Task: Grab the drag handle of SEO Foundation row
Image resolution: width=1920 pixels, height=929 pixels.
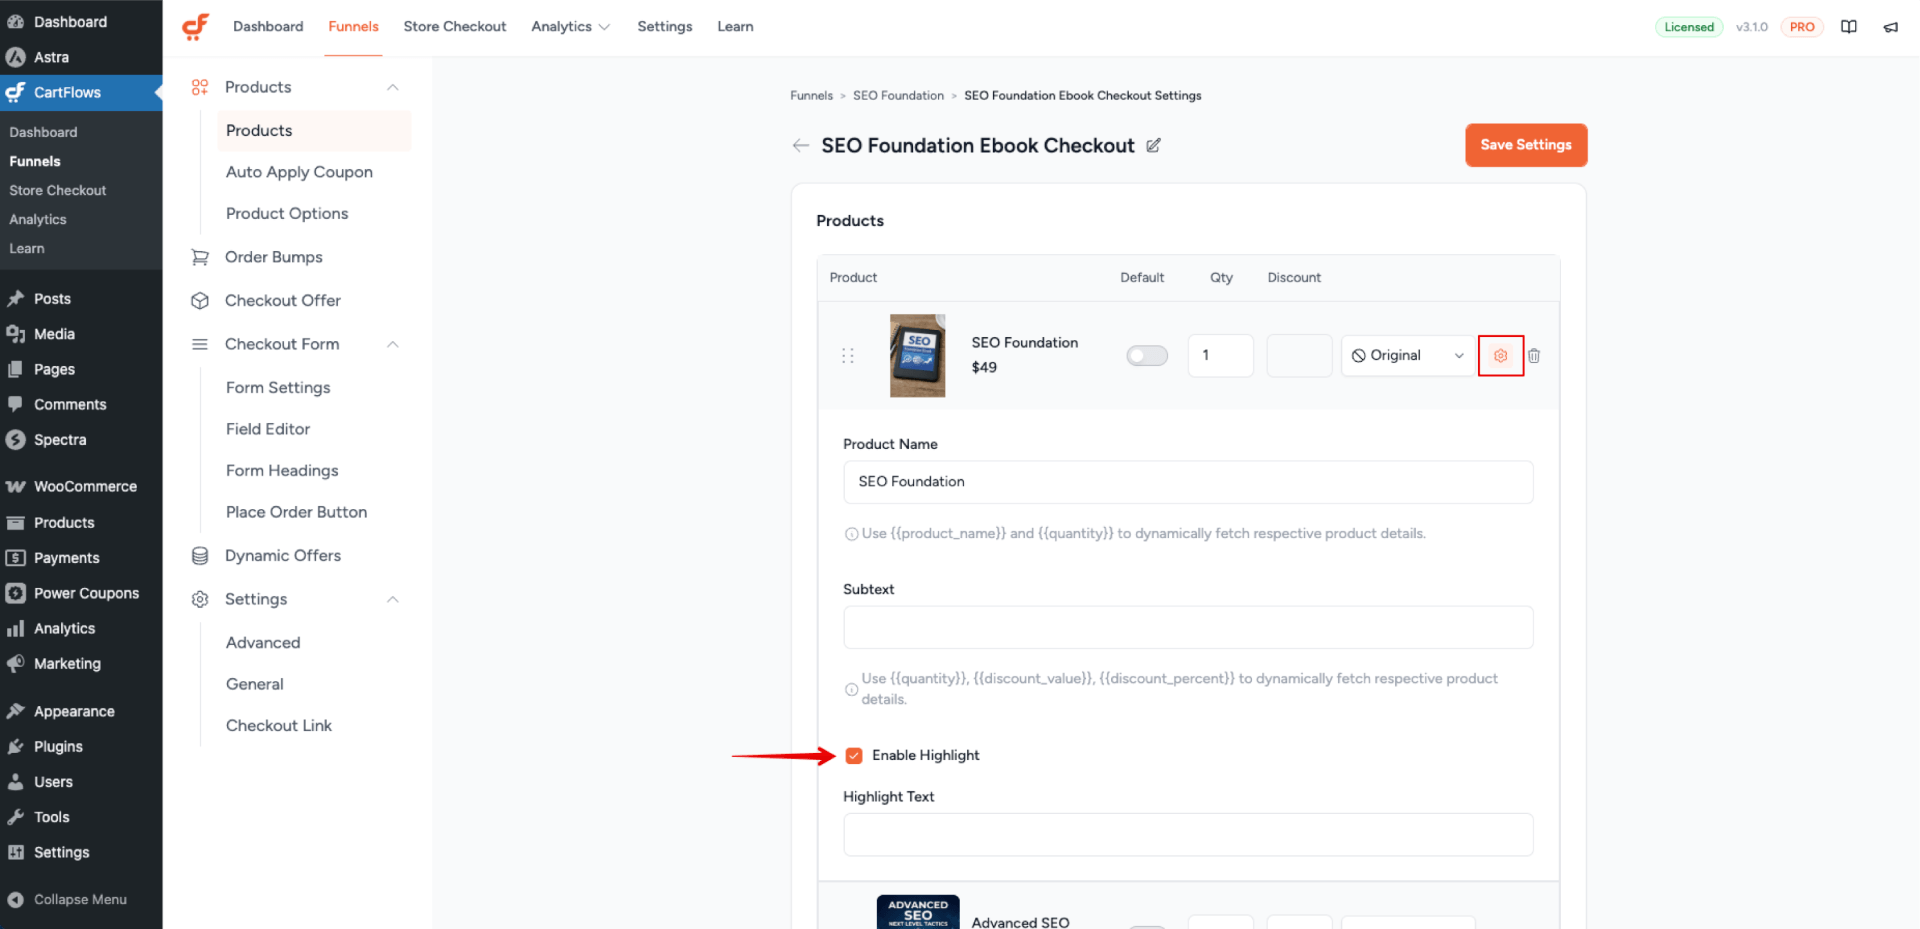Action: coord(848,356)
